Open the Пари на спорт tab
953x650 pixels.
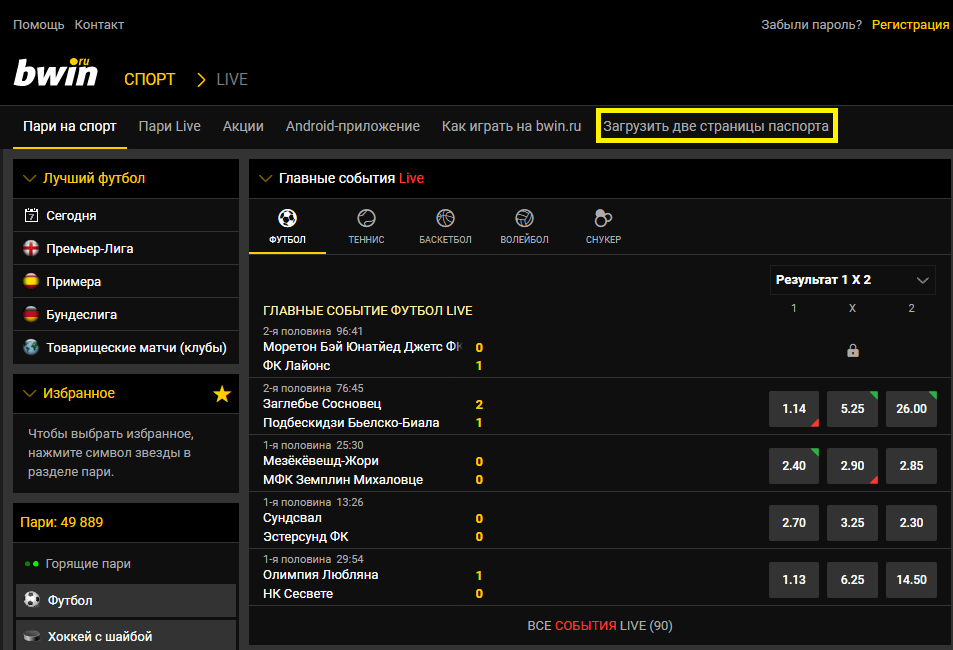coord(70,126)
